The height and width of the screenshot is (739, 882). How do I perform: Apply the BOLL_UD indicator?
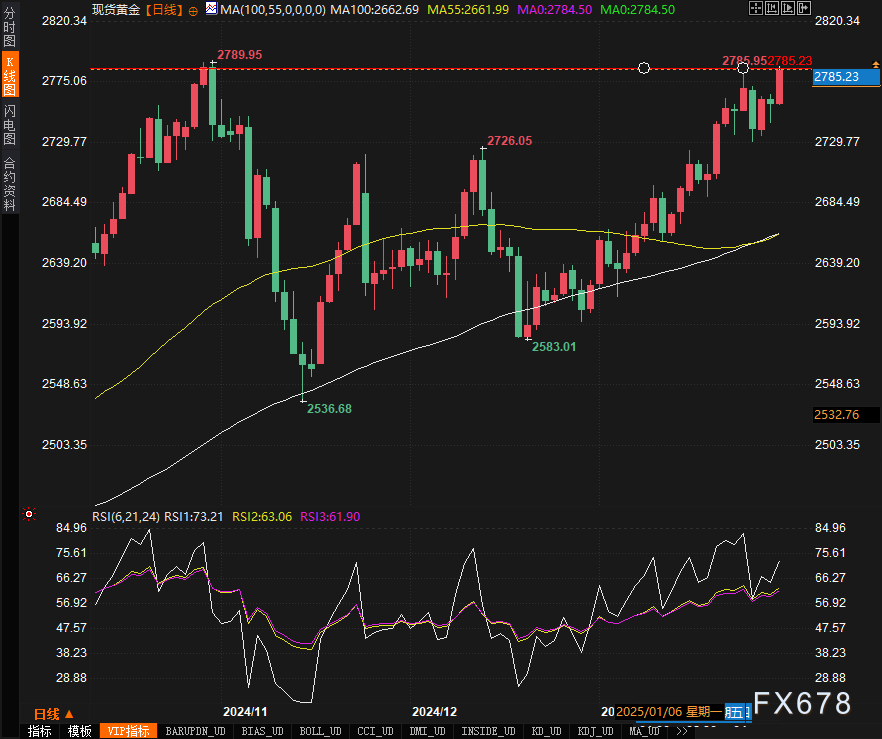click(320, 731)
